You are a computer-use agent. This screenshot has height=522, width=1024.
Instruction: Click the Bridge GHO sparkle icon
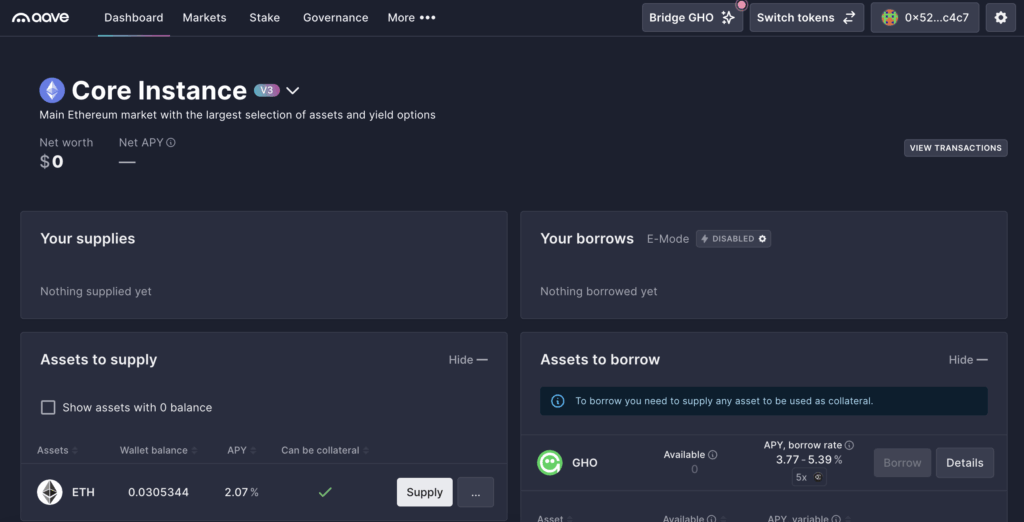point(728,18)
